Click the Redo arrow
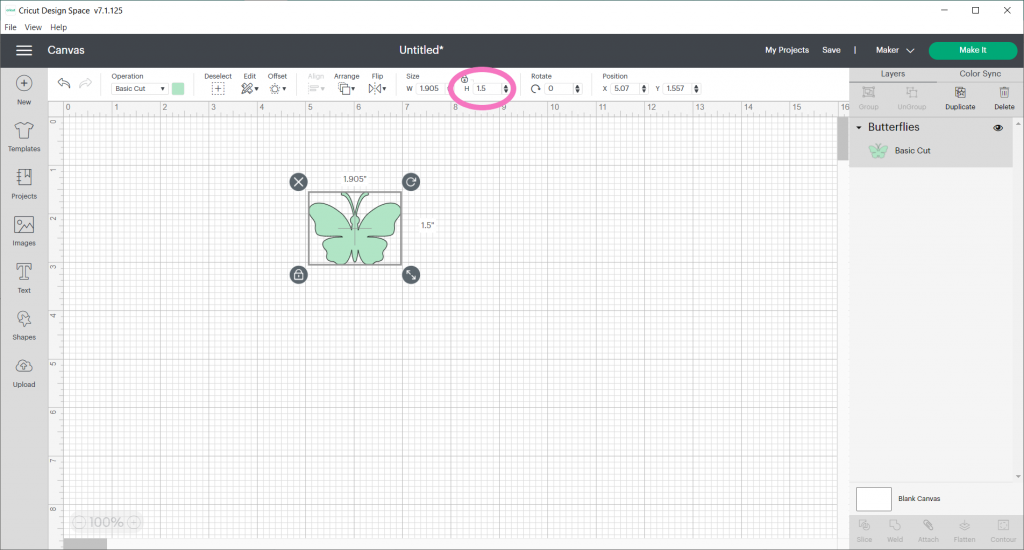 [86, 83]
